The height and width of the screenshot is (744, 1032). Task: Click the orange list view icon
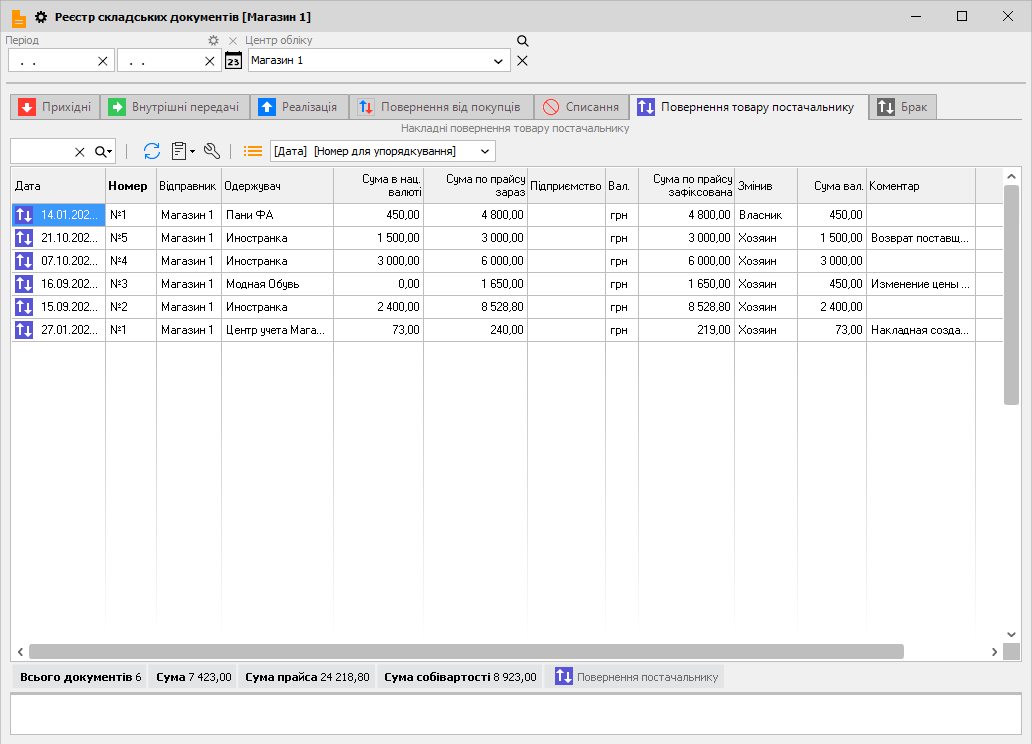click(x=253, y=151)
